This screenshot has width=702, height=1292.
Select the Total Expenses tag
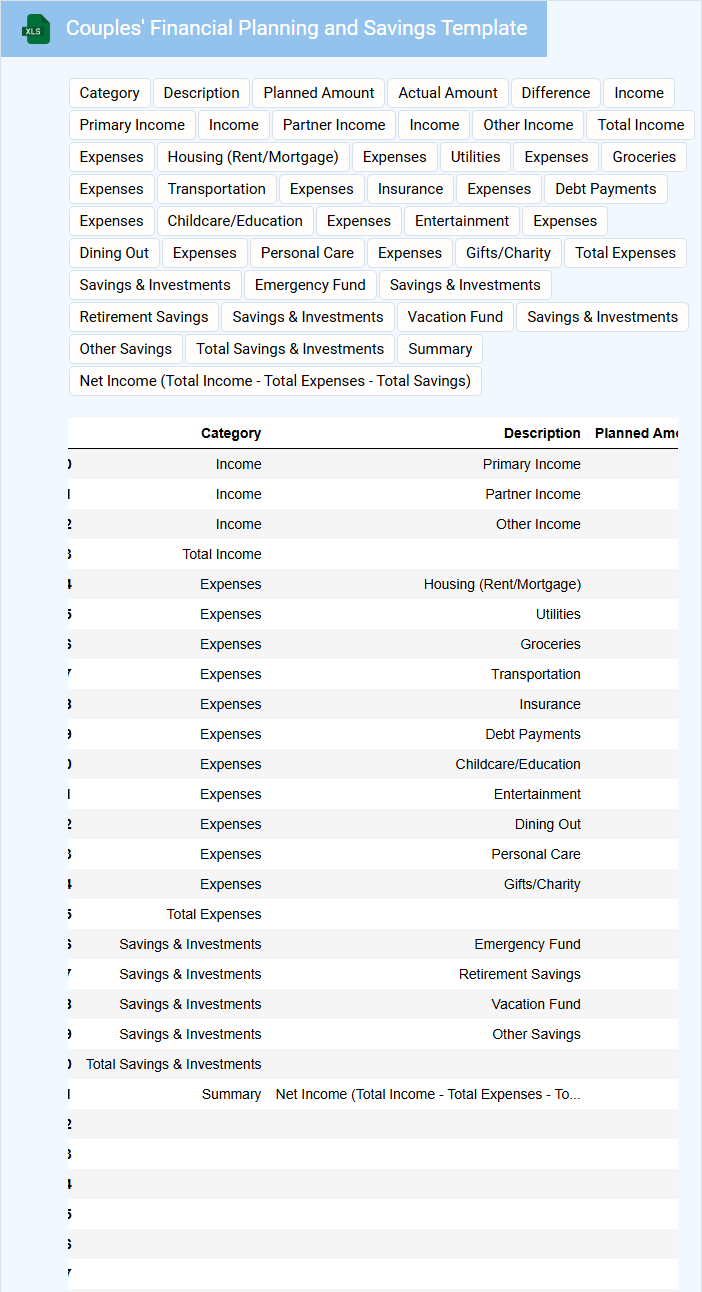(625, 253)
